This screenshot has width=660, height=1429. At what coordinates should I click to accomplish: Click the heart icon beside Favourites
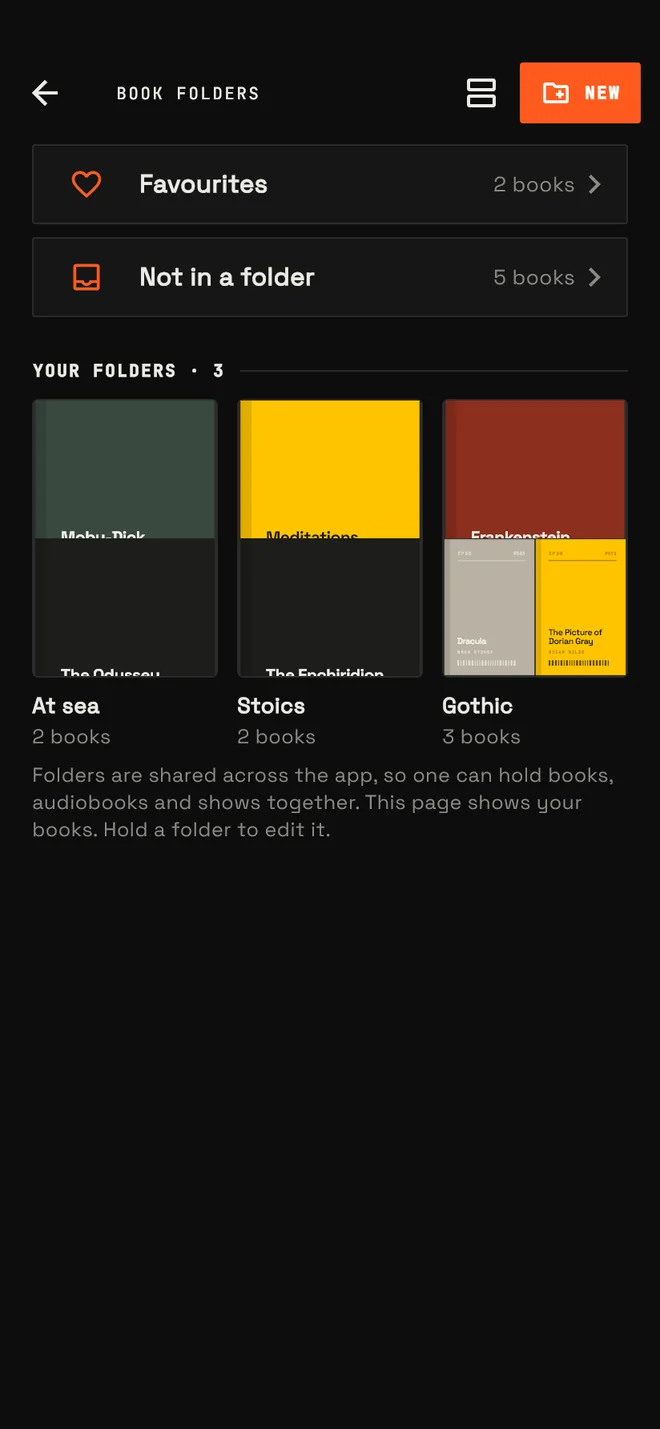pyautogui.click(x=87, y=184)
